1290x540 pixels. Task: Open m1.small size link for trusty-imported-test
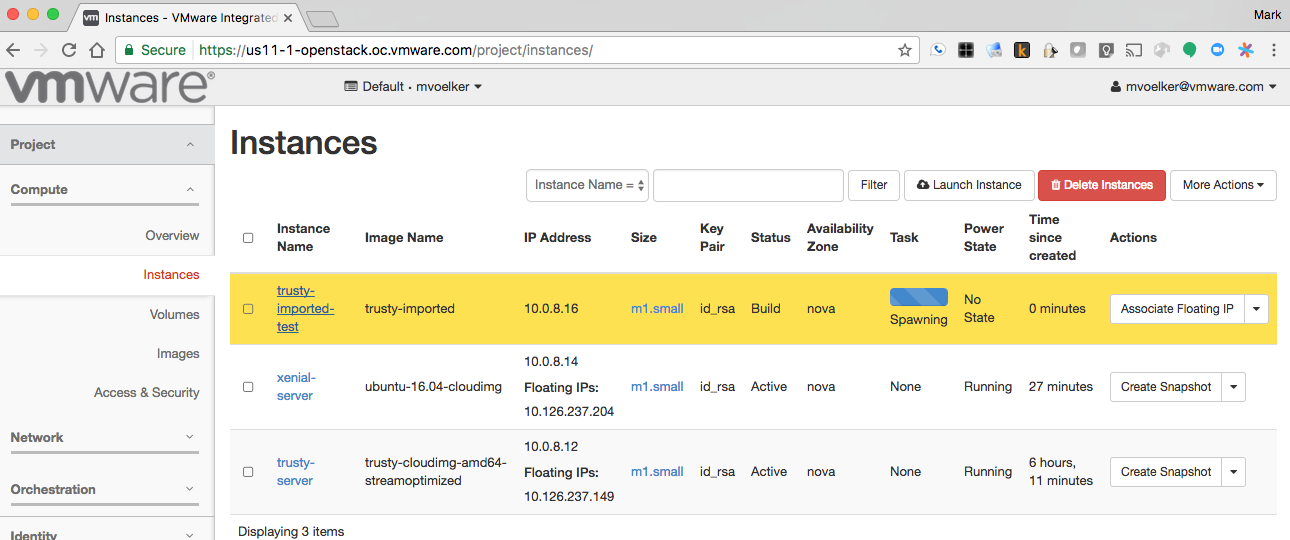click(657, 309)
